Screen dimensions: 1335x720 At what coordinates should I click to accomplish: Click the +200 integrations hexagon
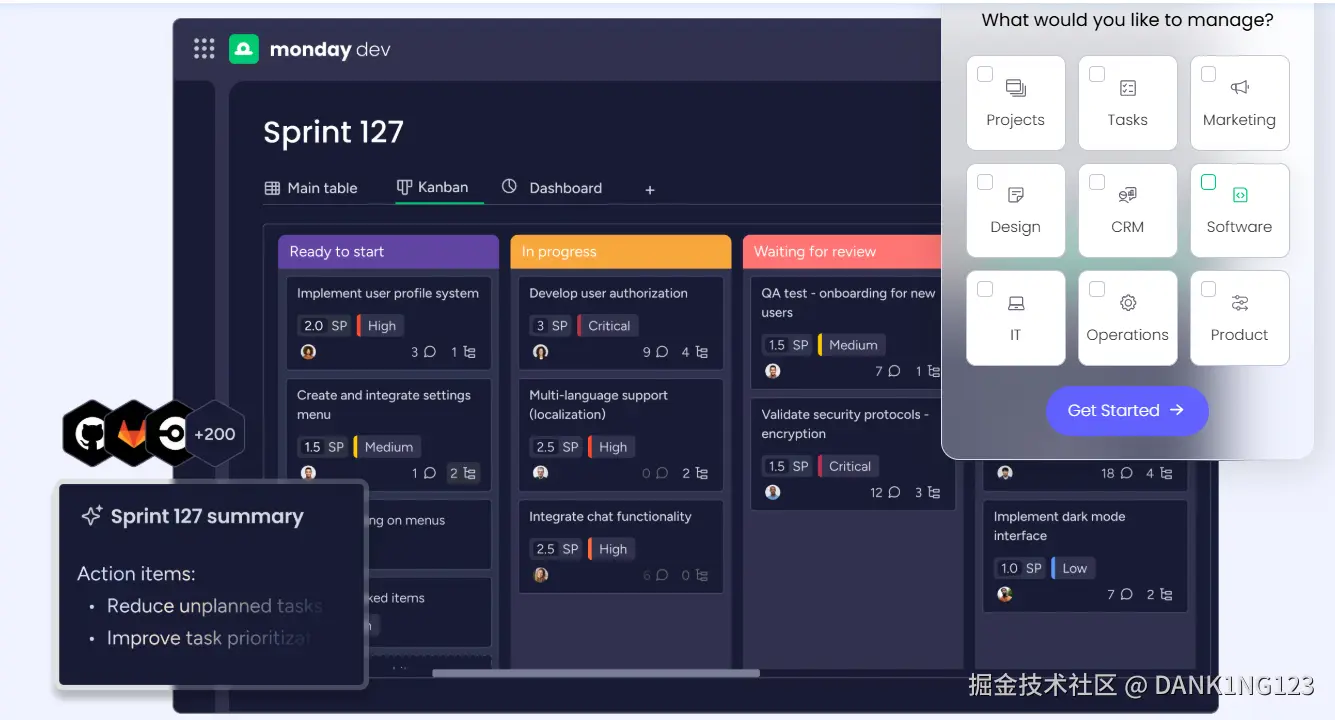tap(215, 434)
